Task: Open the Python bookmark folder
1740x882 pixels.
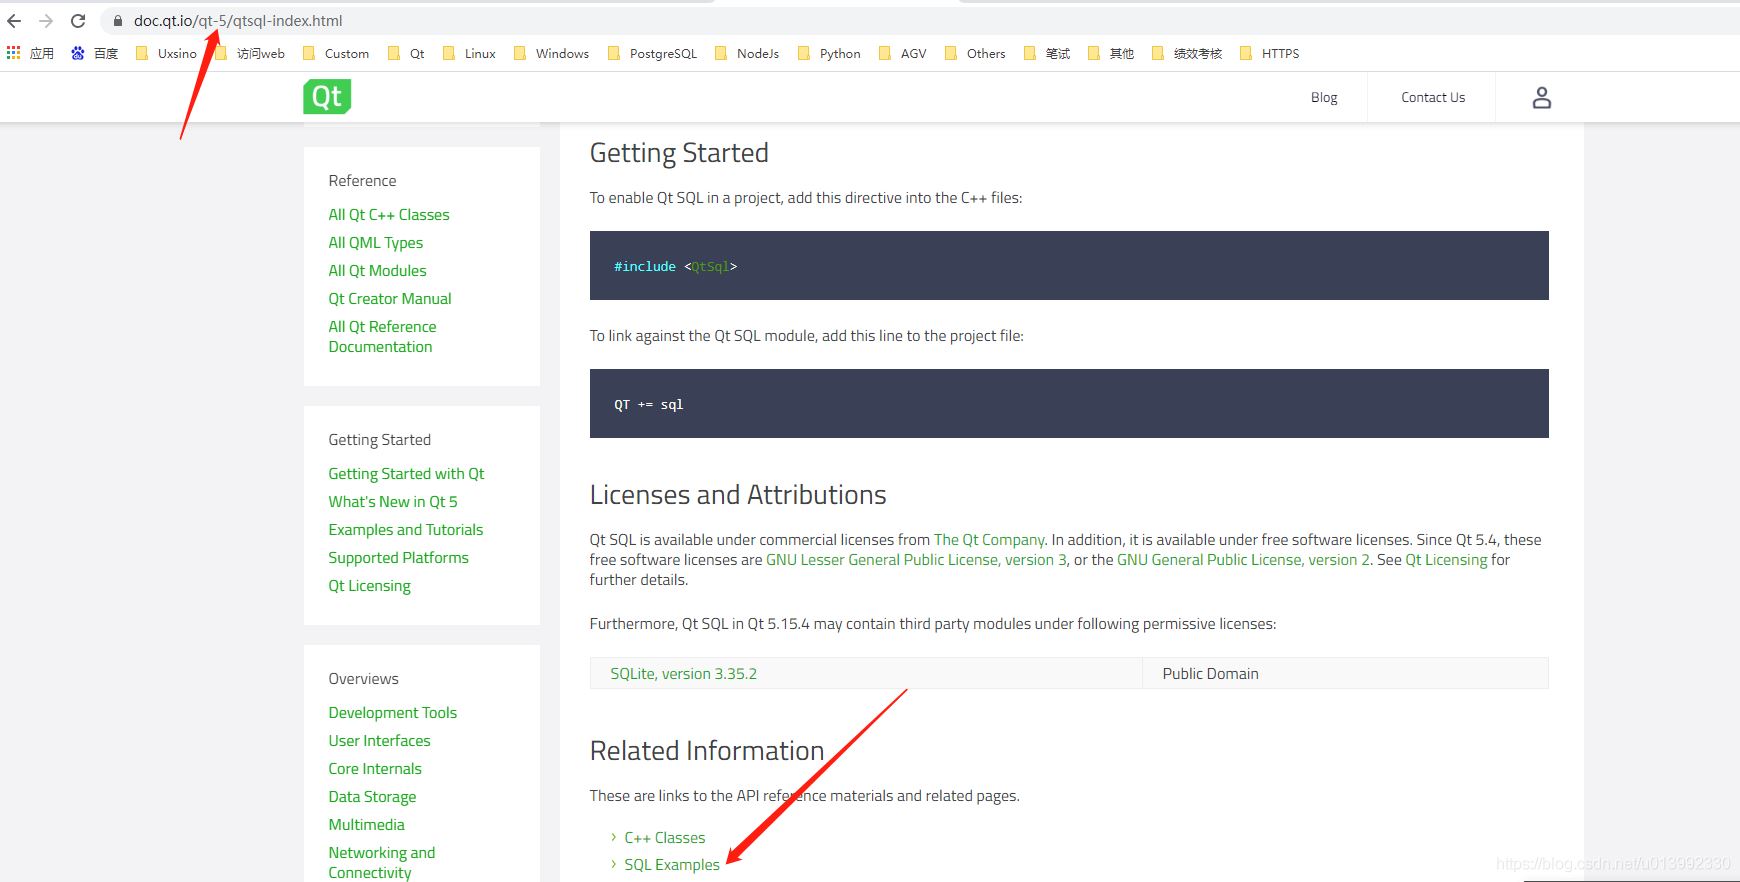Action: coord(829,53)
